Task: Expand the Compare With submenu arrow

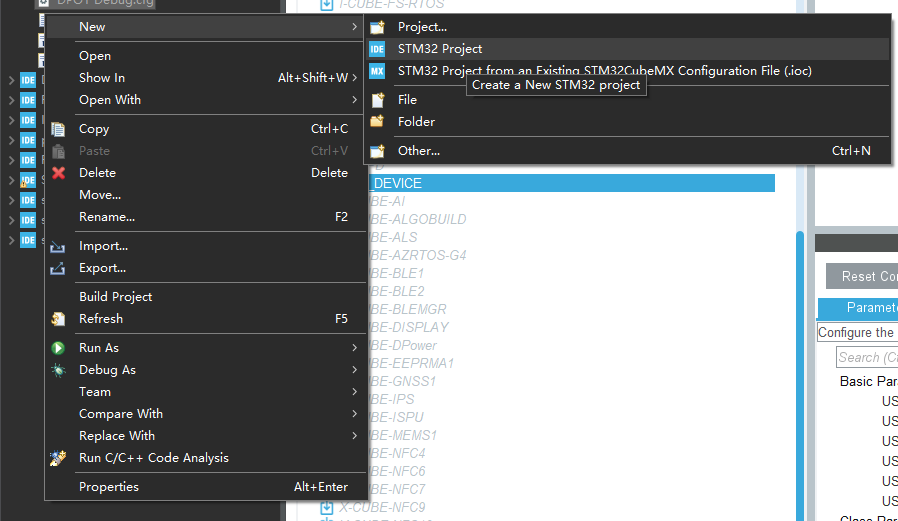Action: pos(354,414)
